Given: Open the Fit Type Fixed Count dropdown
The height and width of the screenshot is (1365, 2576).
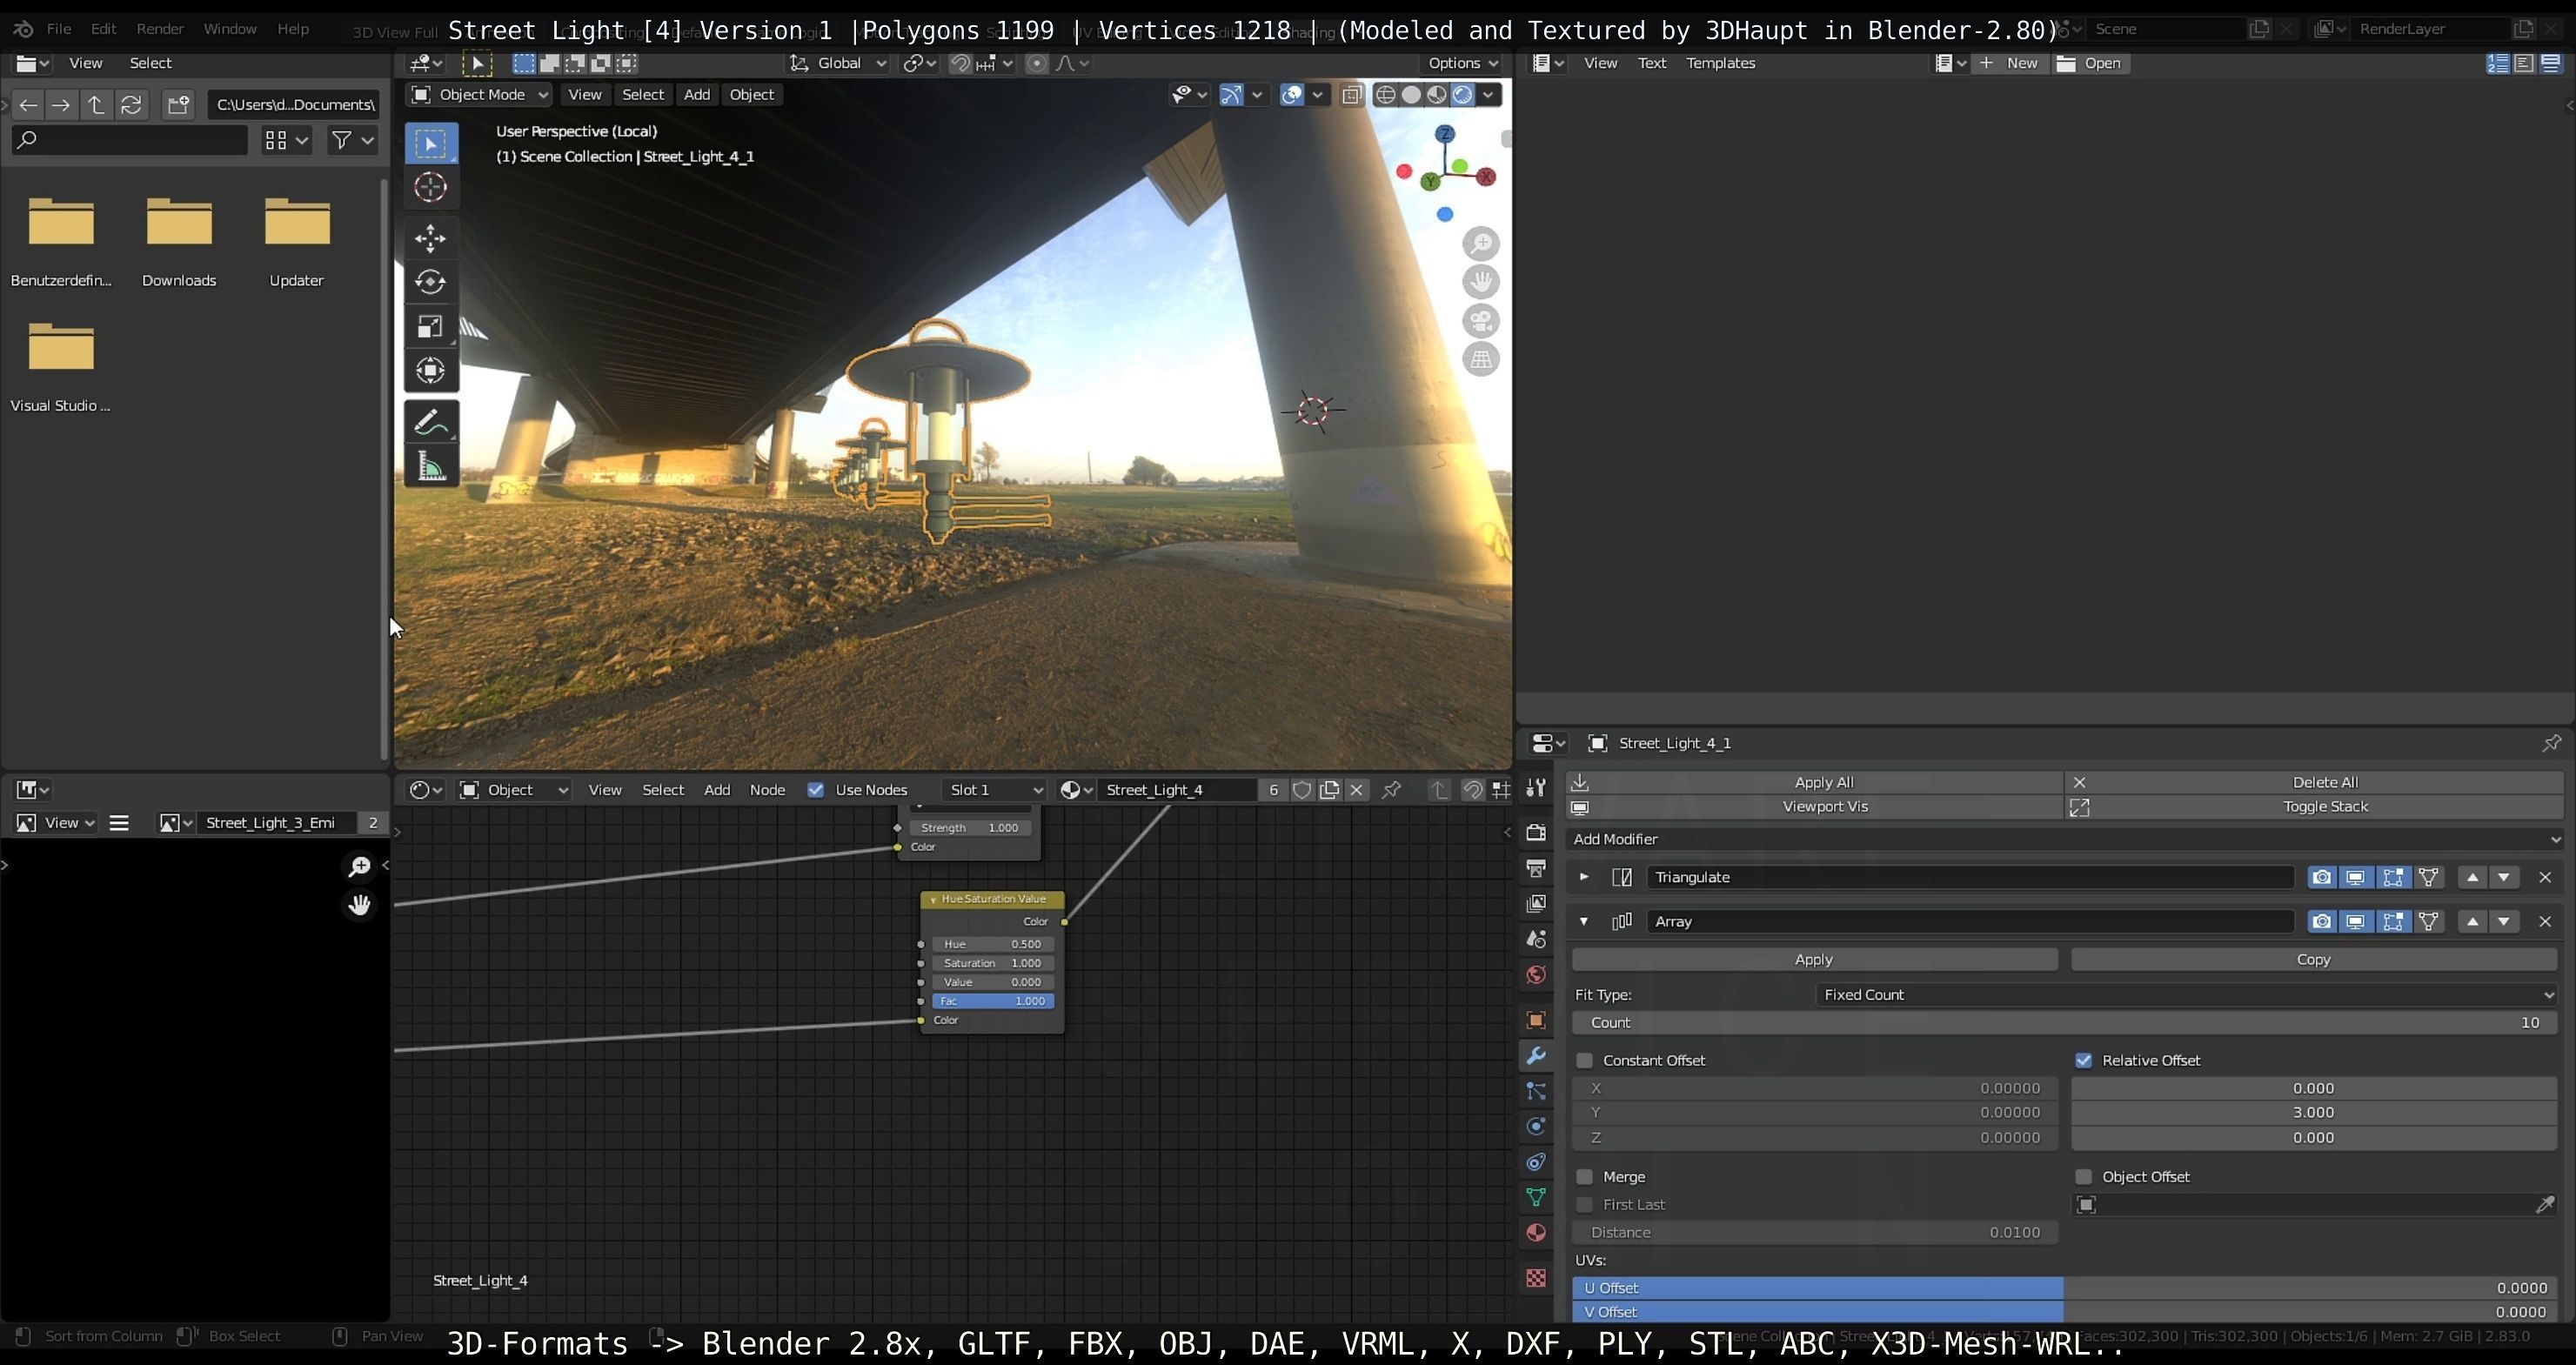Looking at the screenshot, I should click(2185, 995).
